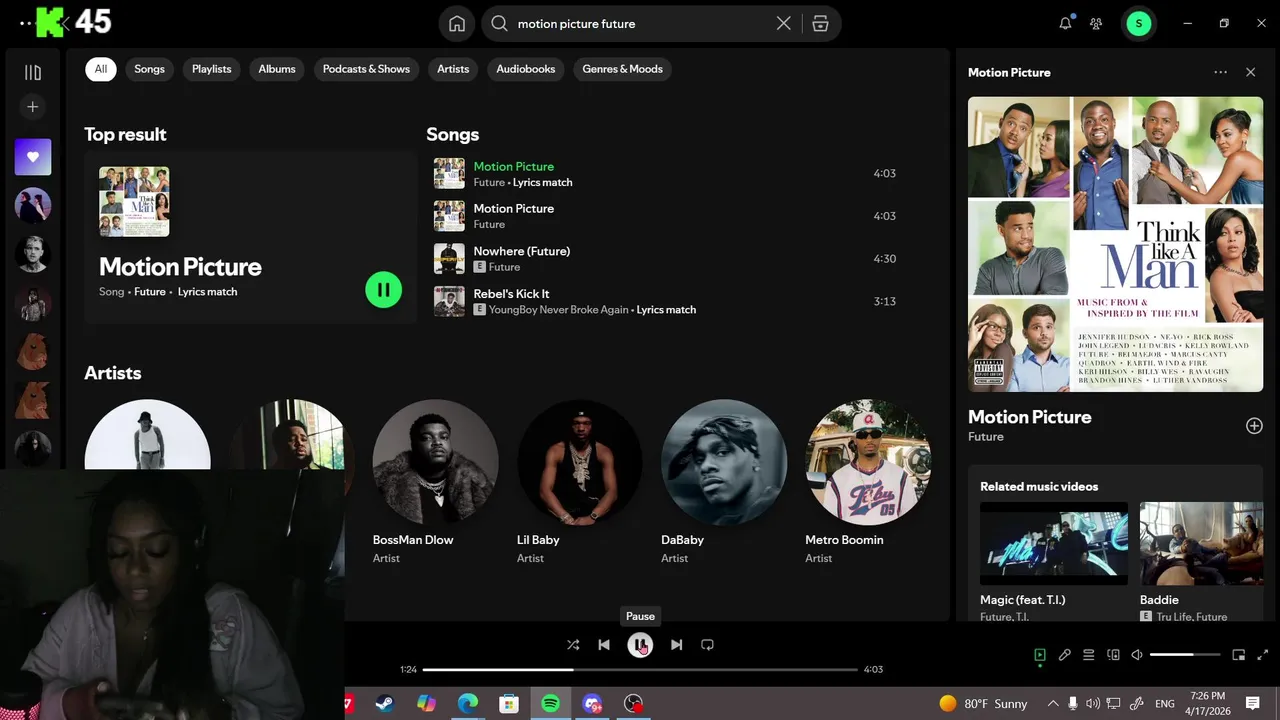Open Microsoft Edge from the taskbar

point(468,704)
